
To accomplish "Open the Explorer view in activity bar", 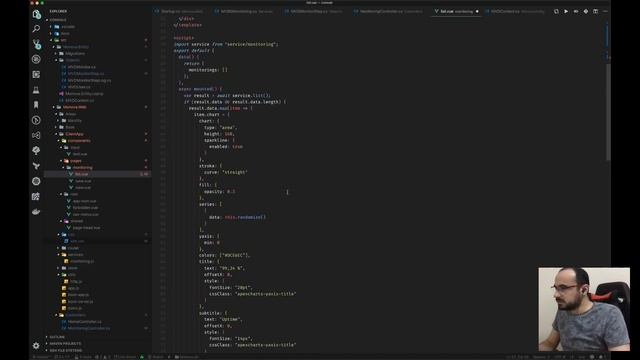I will click(x=36, y=14).
